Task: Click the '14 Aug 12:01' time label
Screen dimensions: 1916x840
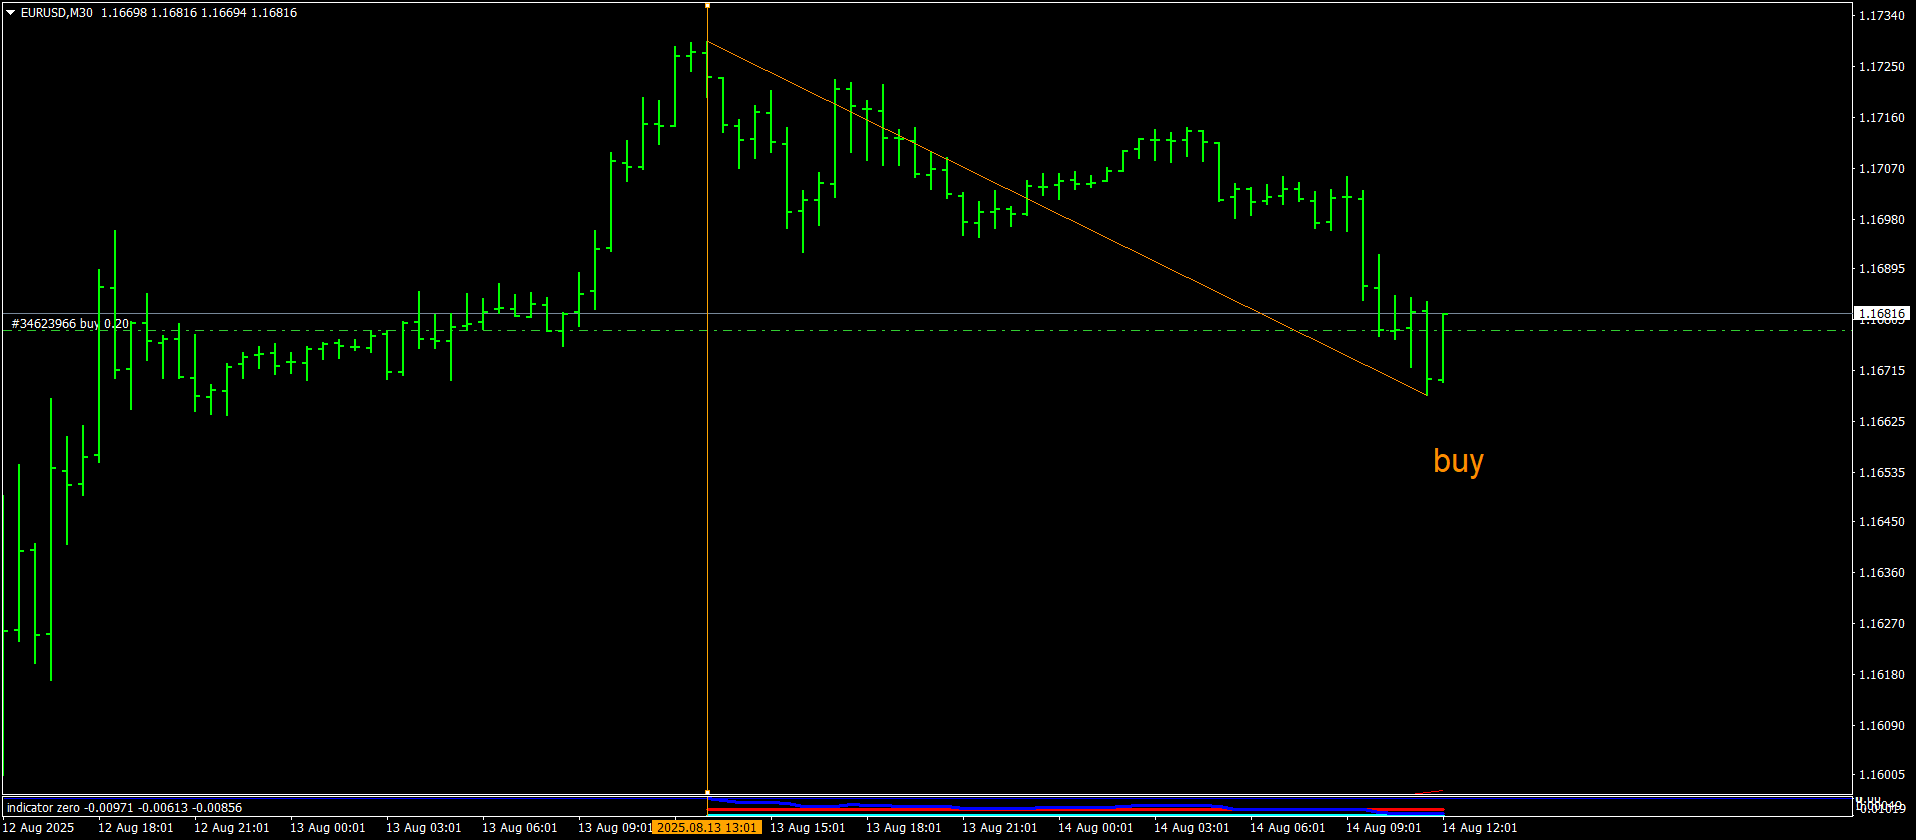Action: [x=1480, y=828]
